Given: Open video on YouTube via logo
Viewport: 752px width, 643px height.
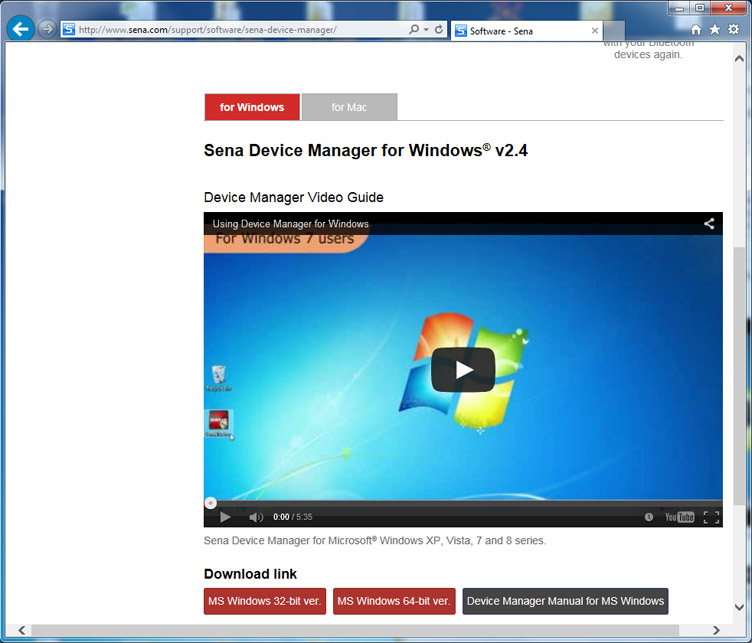Looking at the screenshot, I should [680, 517].
